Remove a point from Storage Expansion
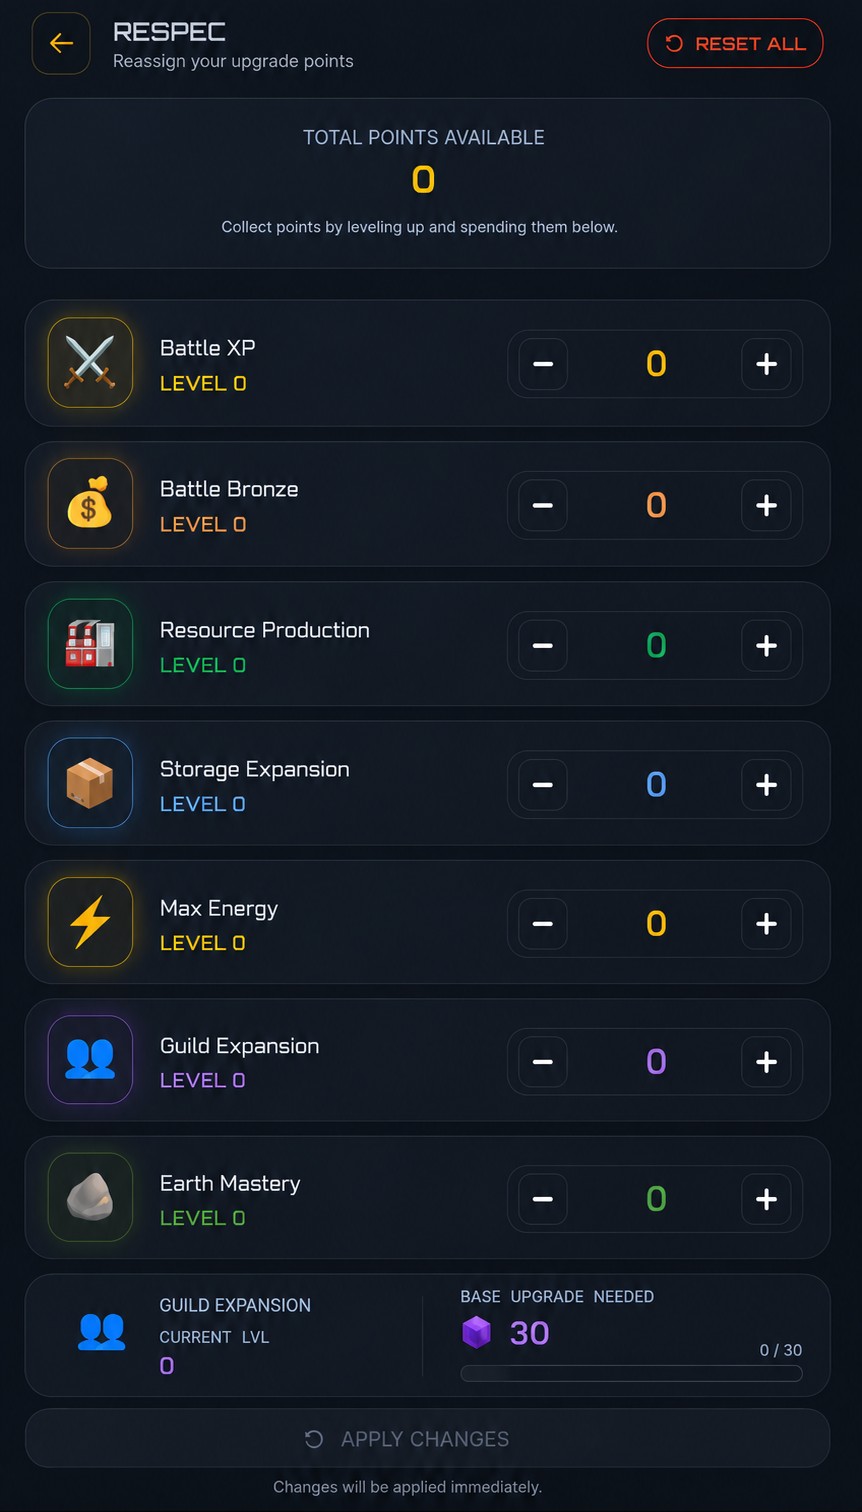Screen dimensions: 862x1512 [543, 785]
